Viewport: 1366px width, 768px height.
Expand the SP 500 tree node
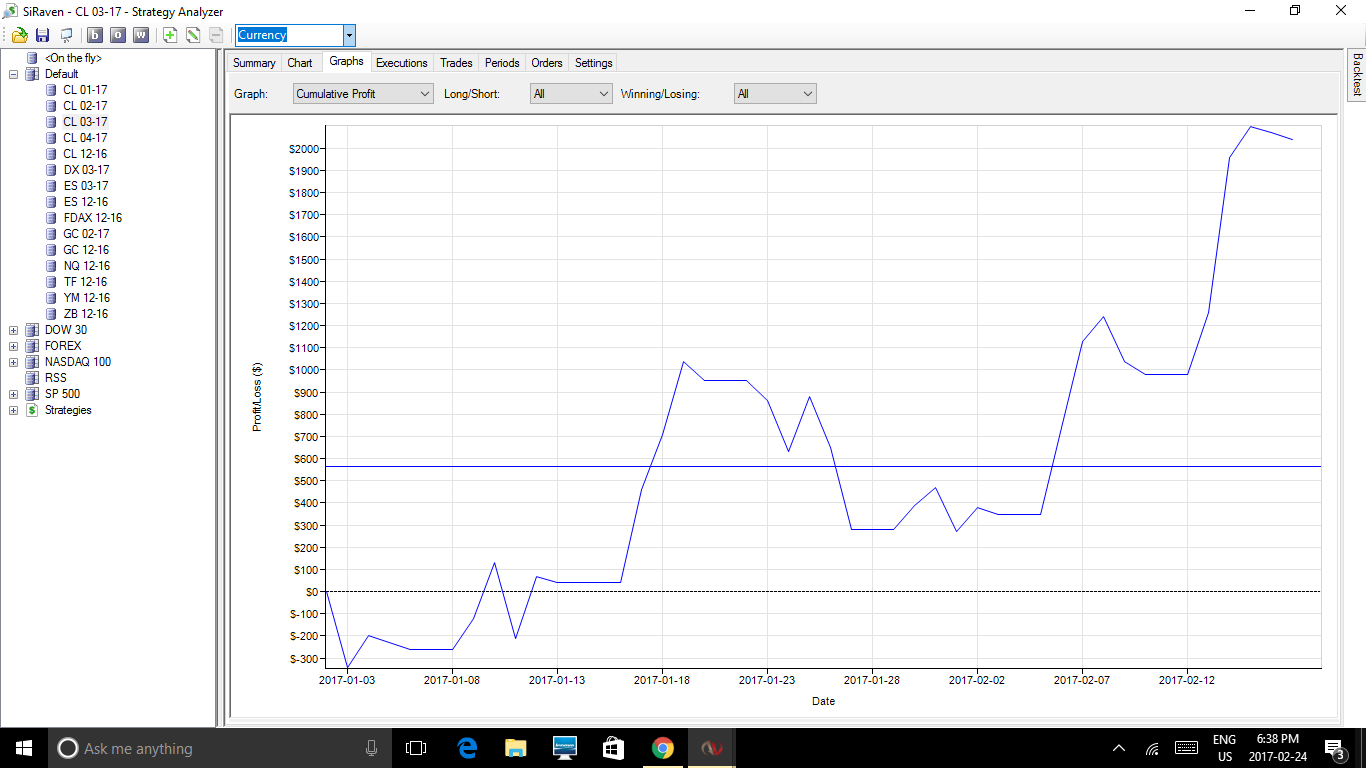point(14,394)
